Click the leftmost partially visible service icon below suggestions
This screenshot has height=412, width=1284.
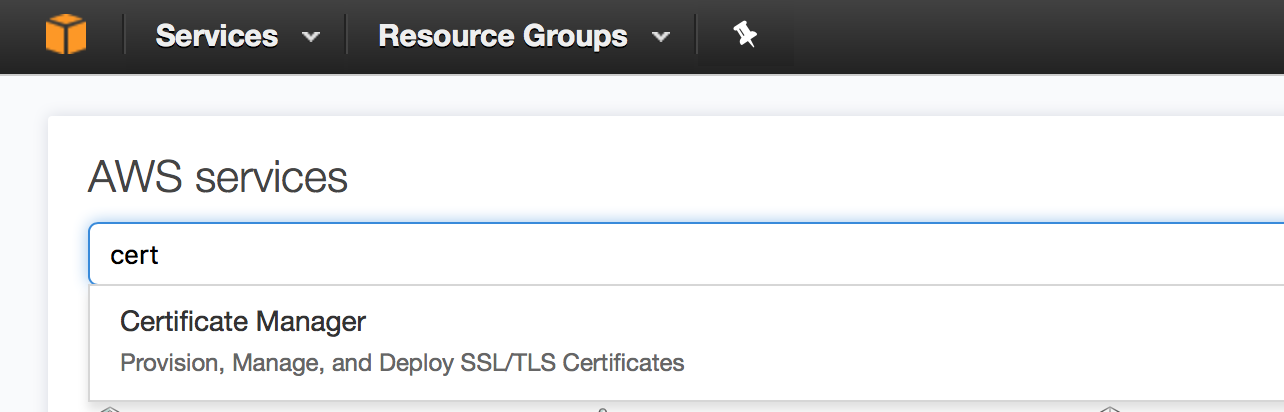click(x=110, y=408)
